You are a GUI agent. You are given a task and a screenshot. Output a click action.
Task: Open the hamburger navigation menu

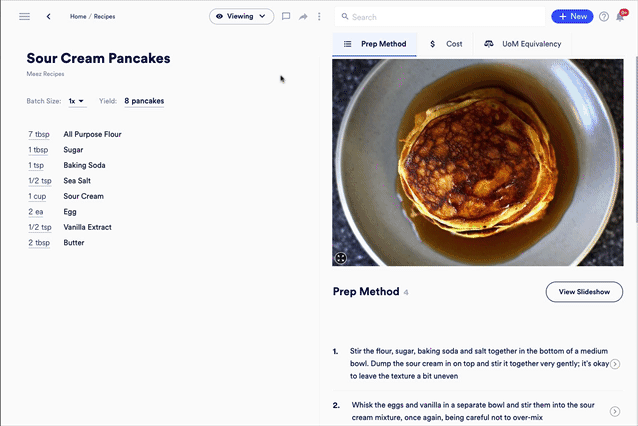tap(24, 17)
